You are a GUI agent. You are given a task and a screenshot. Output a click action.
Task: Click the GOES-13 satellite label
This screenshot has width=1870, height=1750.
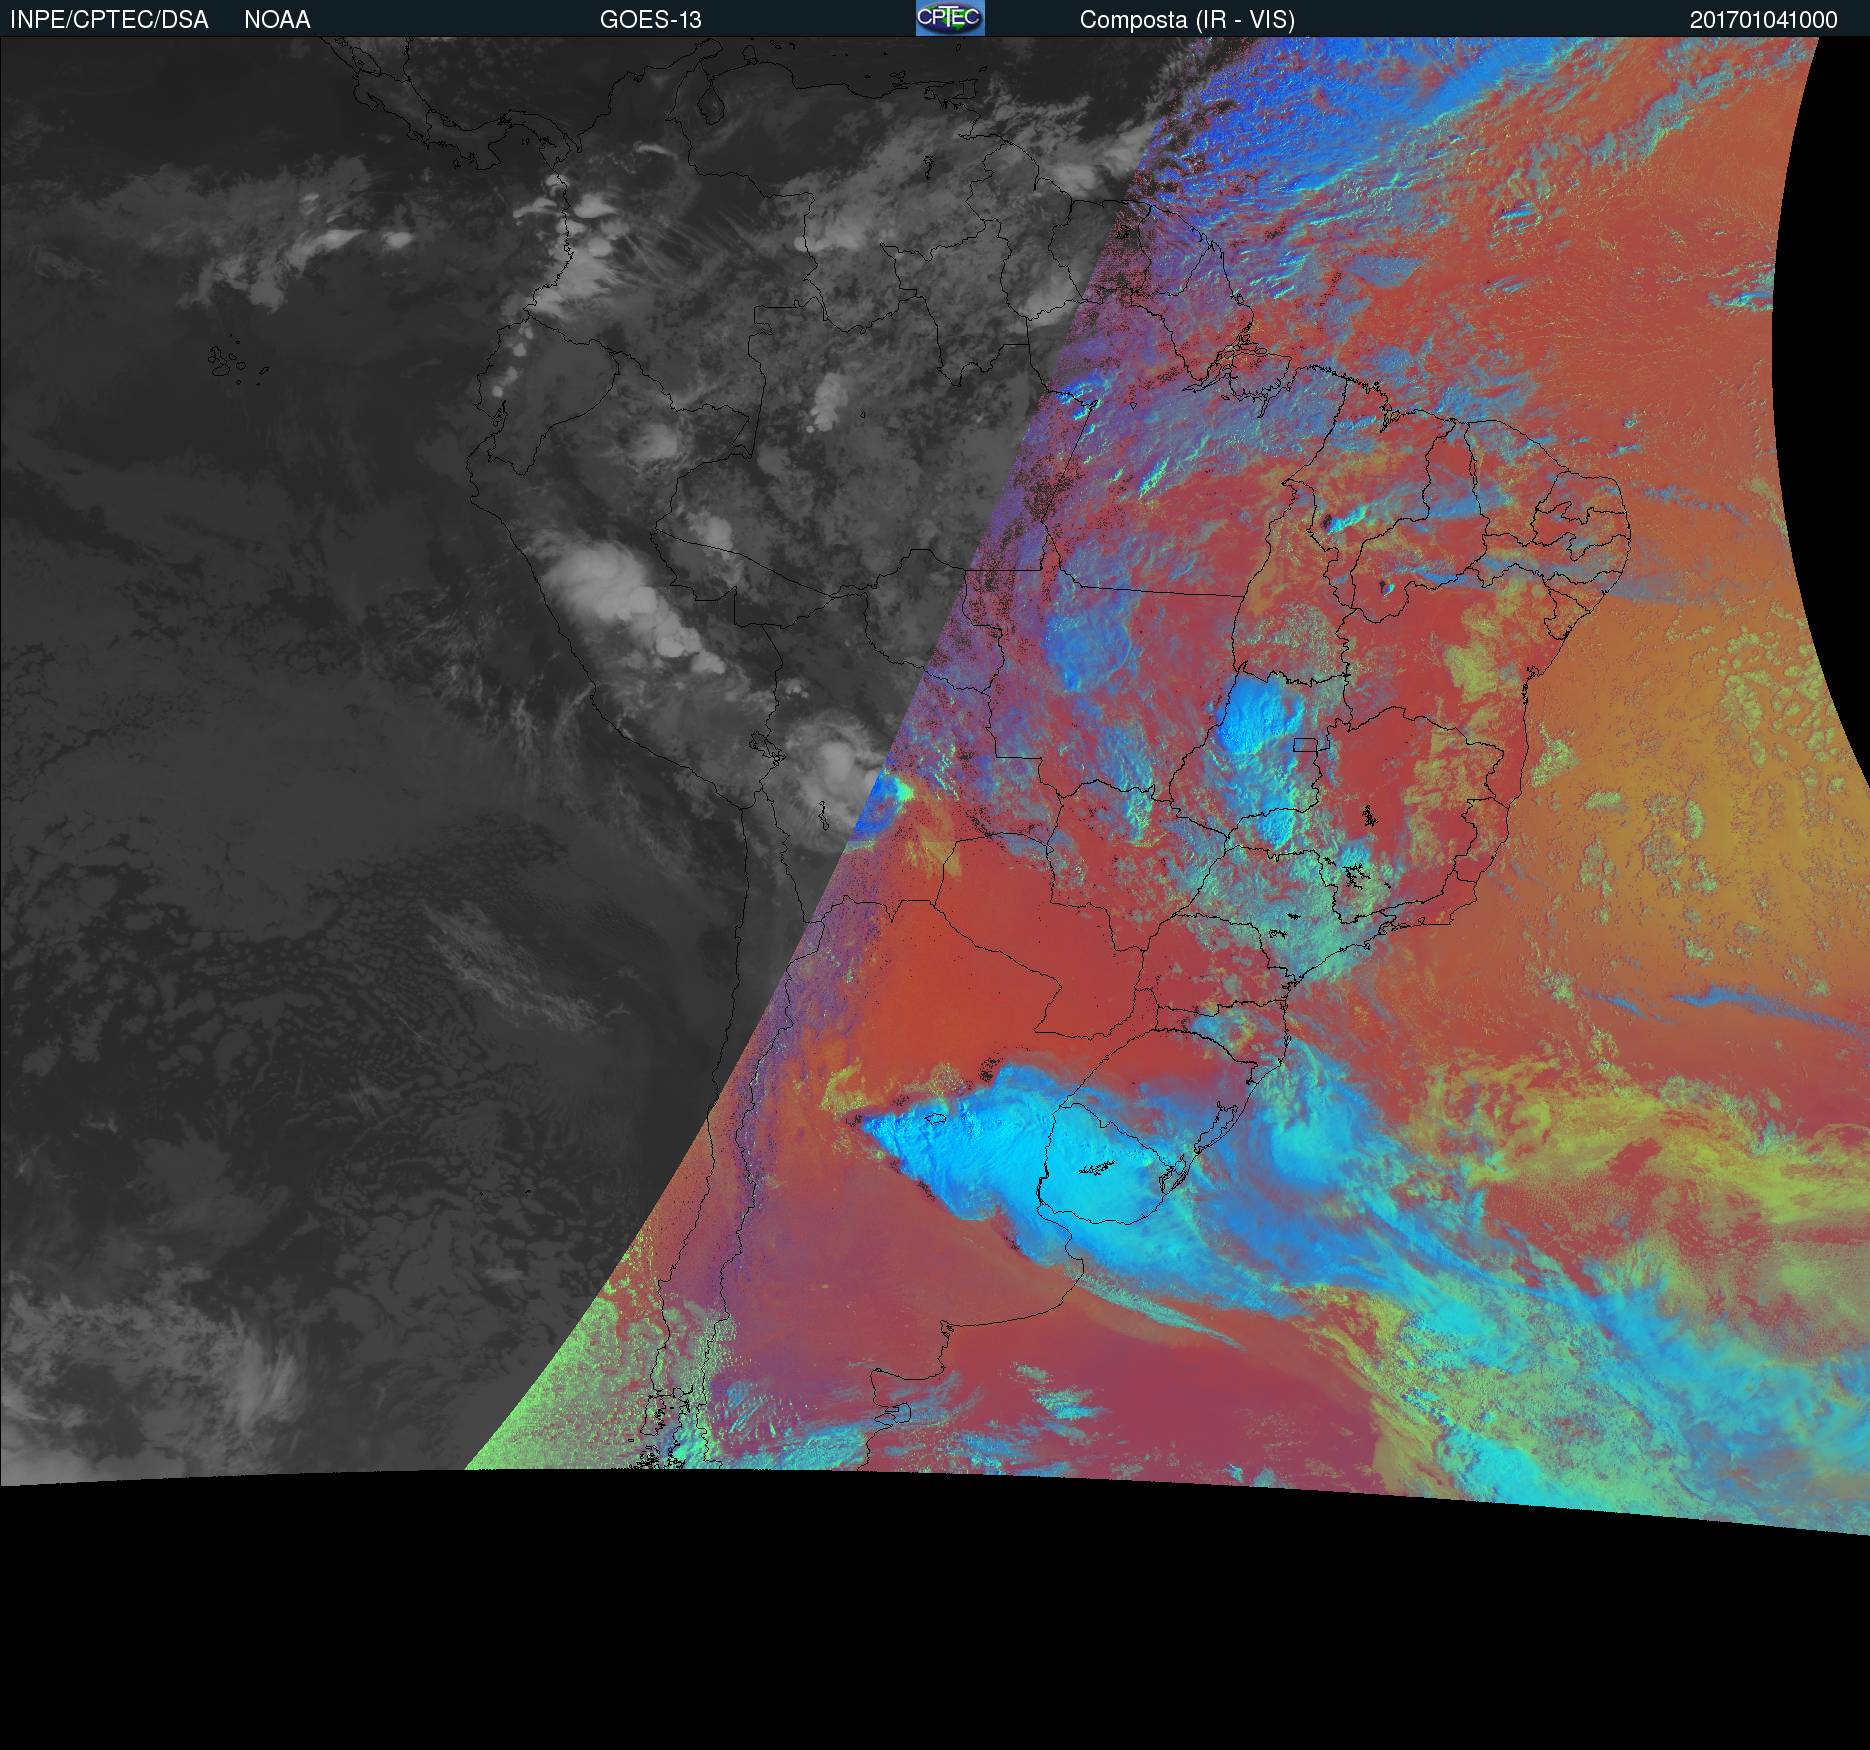point(651,20)
